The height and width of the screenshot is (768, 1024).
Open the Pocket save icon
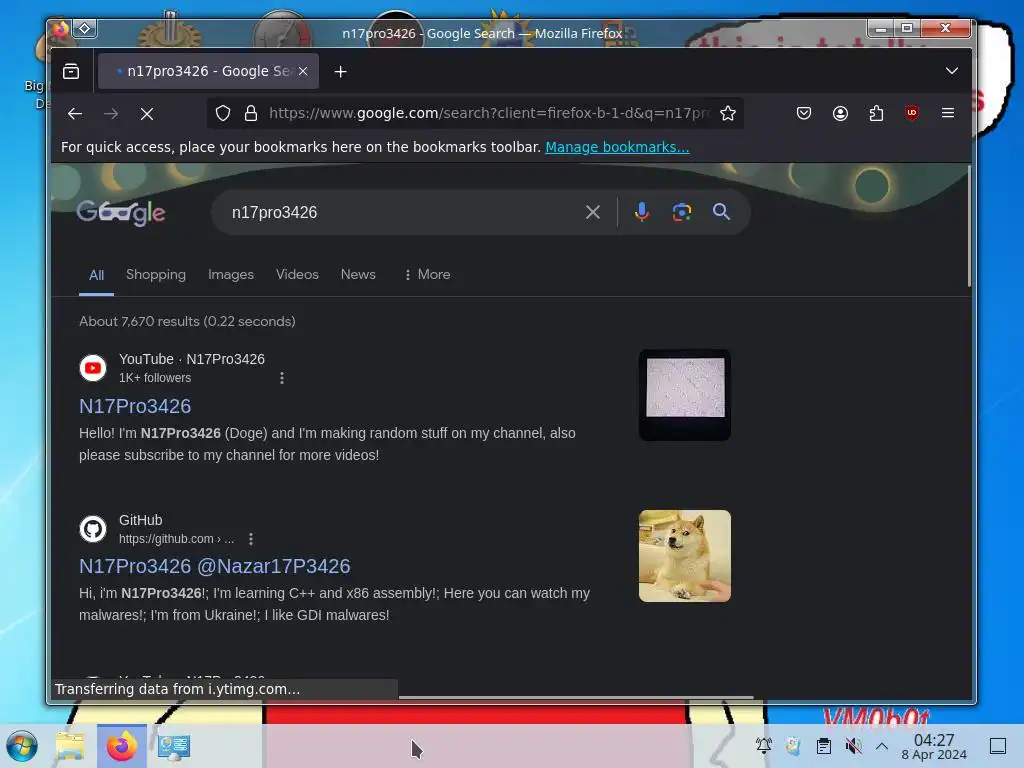(804, 113)
